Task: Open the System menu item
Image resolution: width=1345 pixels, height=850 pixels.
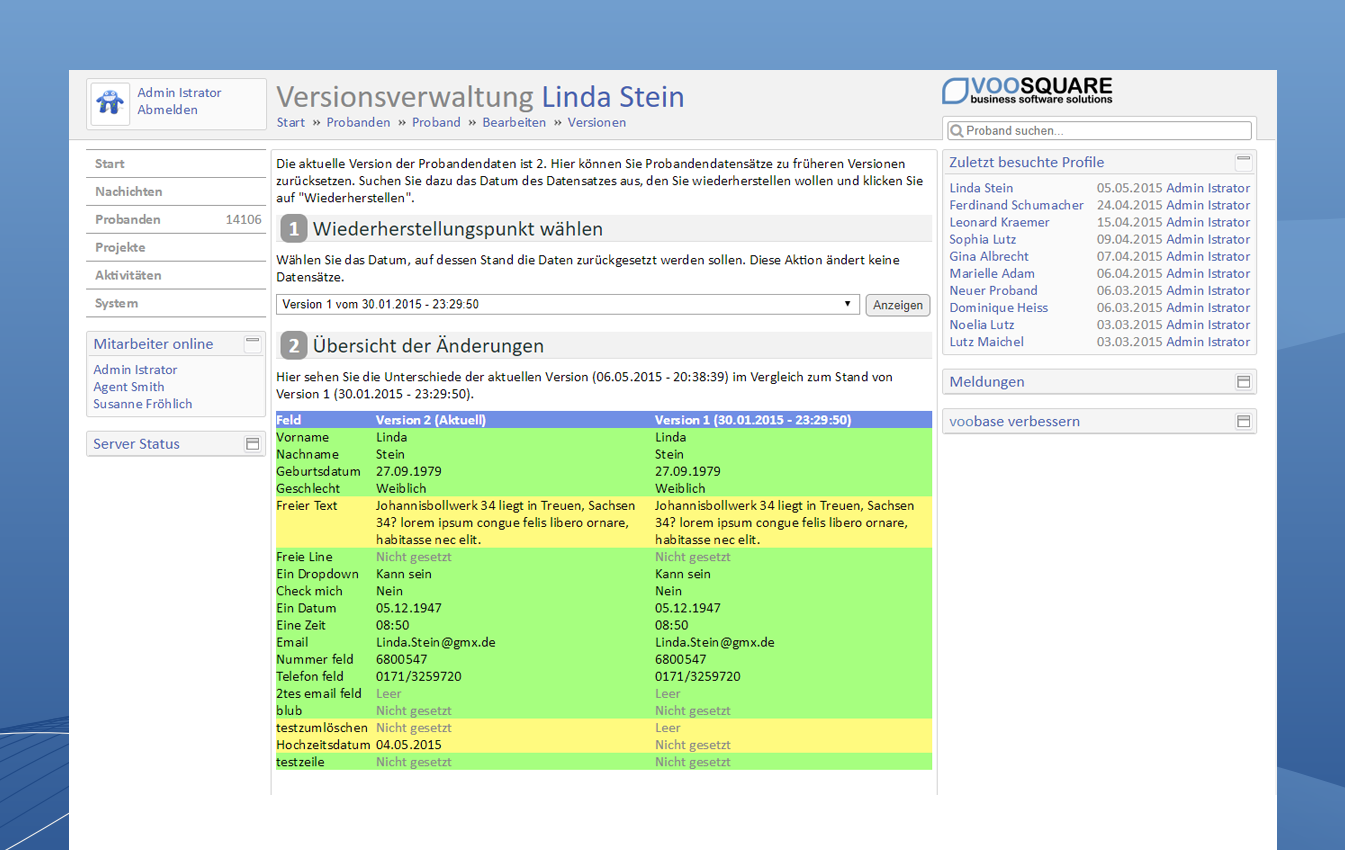Action: click(x=176, y=304)
